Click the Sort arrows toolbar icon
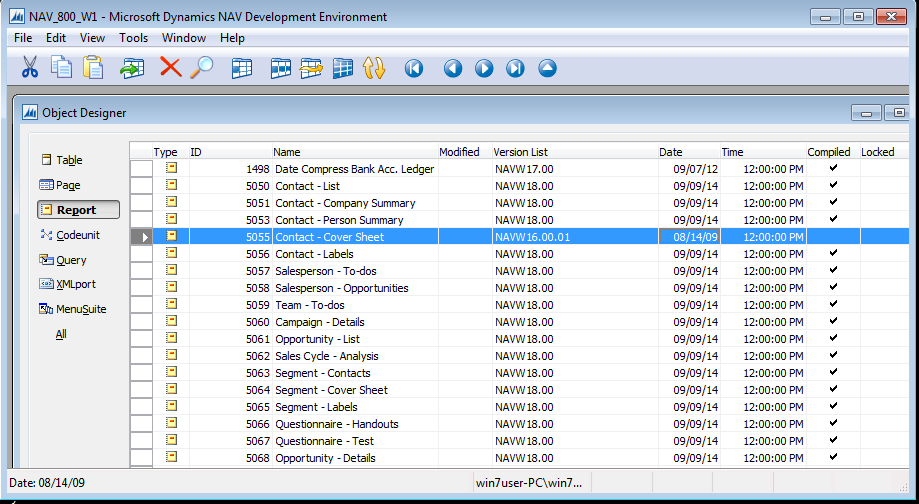Screen dimensions: 919x504 [374, 68]
